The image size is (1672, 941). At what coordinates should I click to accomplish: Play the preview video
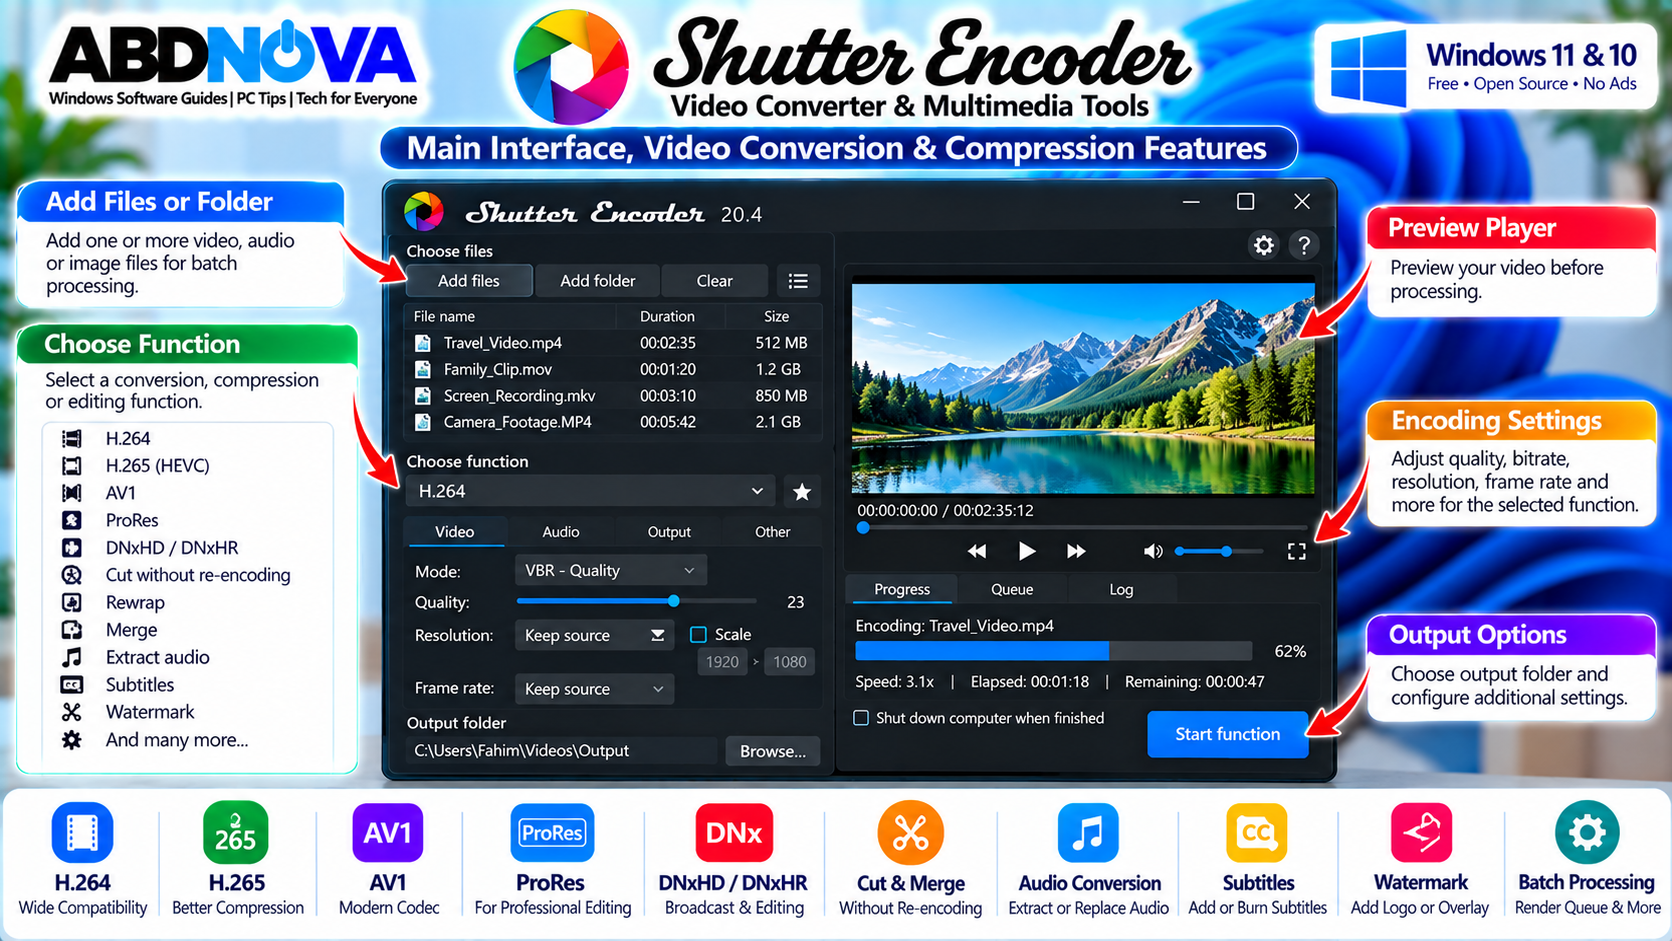coord(1026,551)
